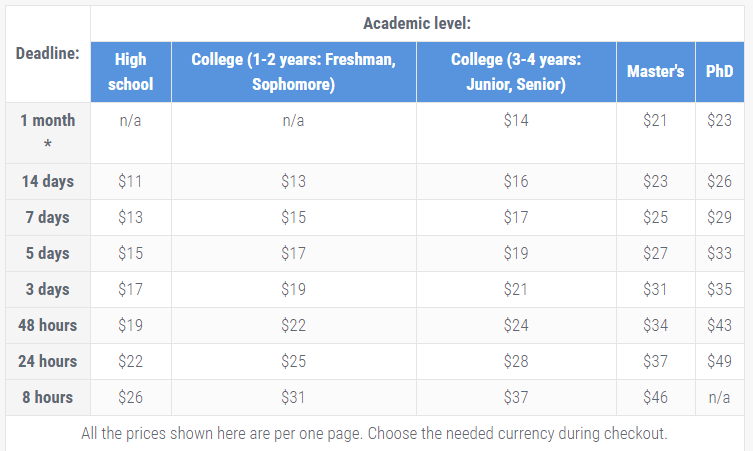Click the per-page pricing footnote text
The height and width of the screenshot is (451, 753).
[374, 433]
